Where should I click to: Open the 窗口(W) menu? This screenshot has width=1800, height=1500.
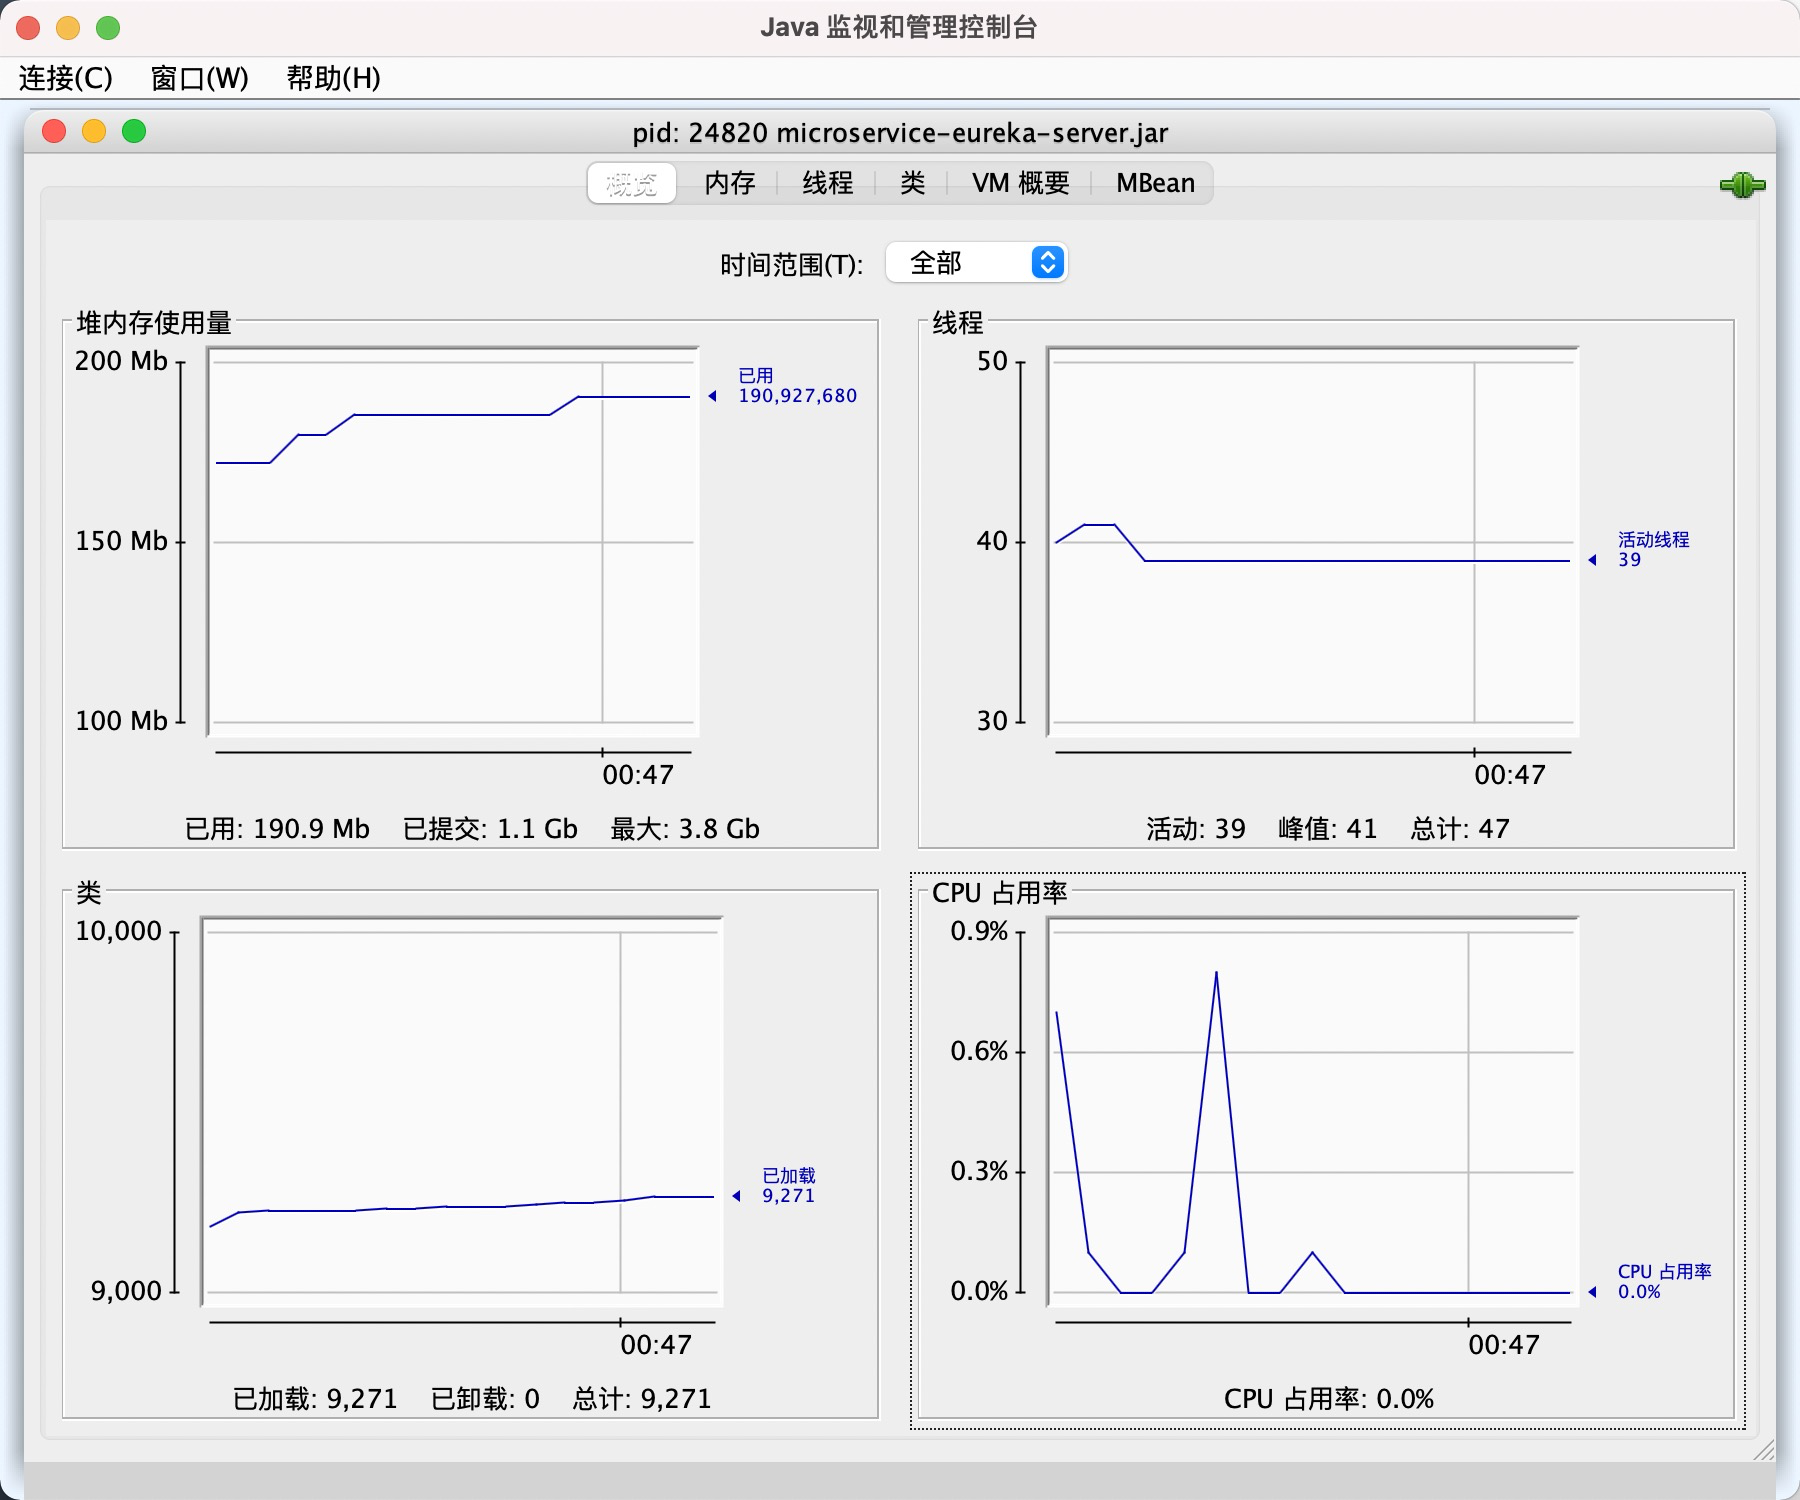199,78
